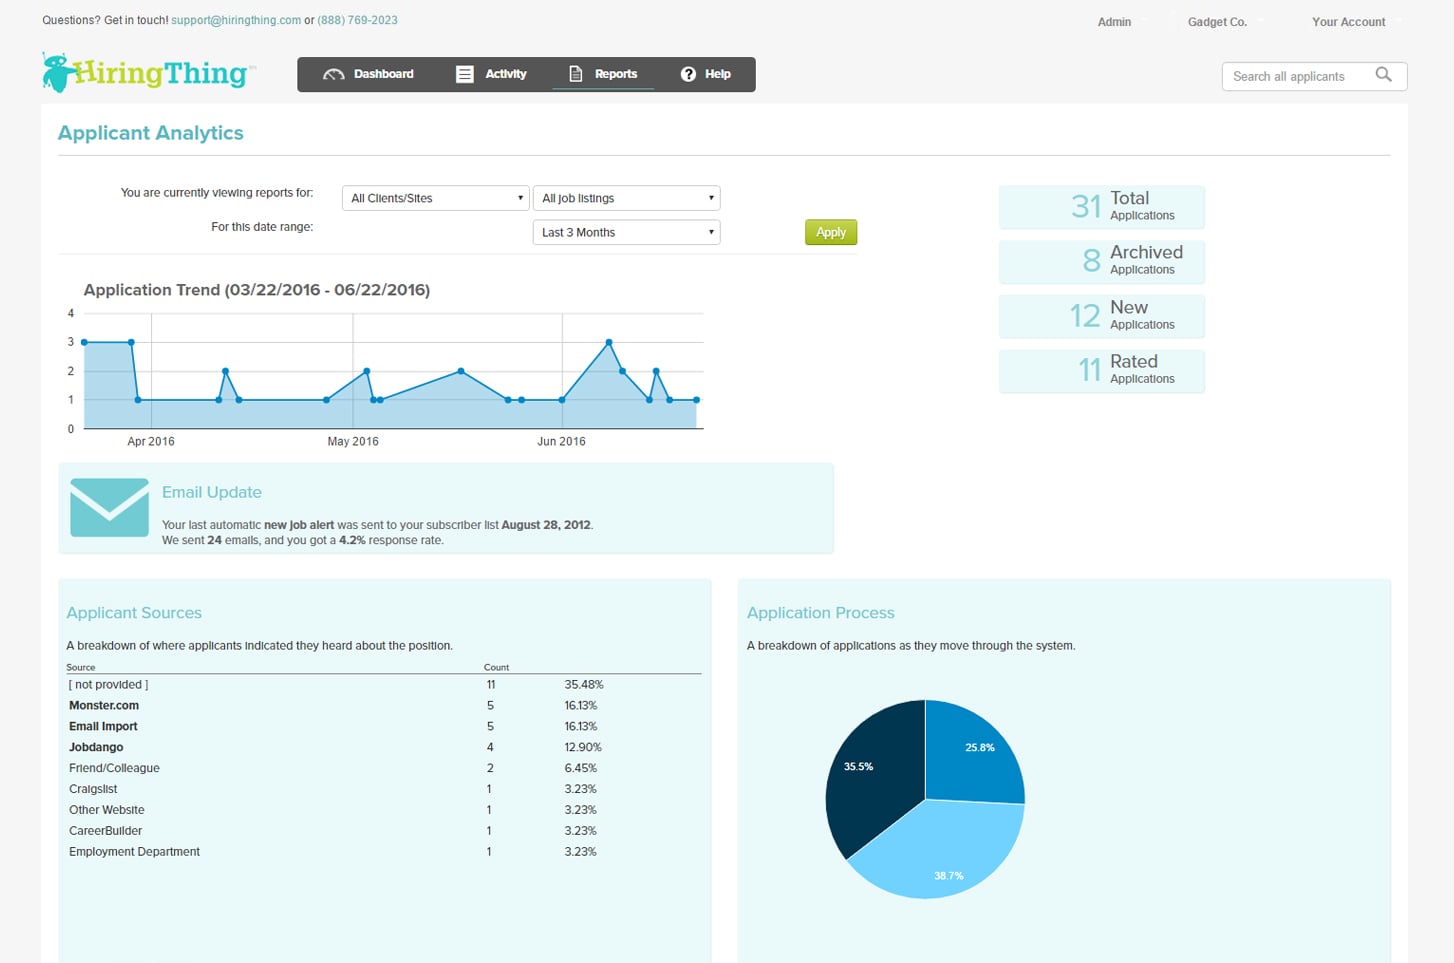Click the (888) 769-2023 phone link
This screenshot has width=1454, height=963.
tap(357, 20)
